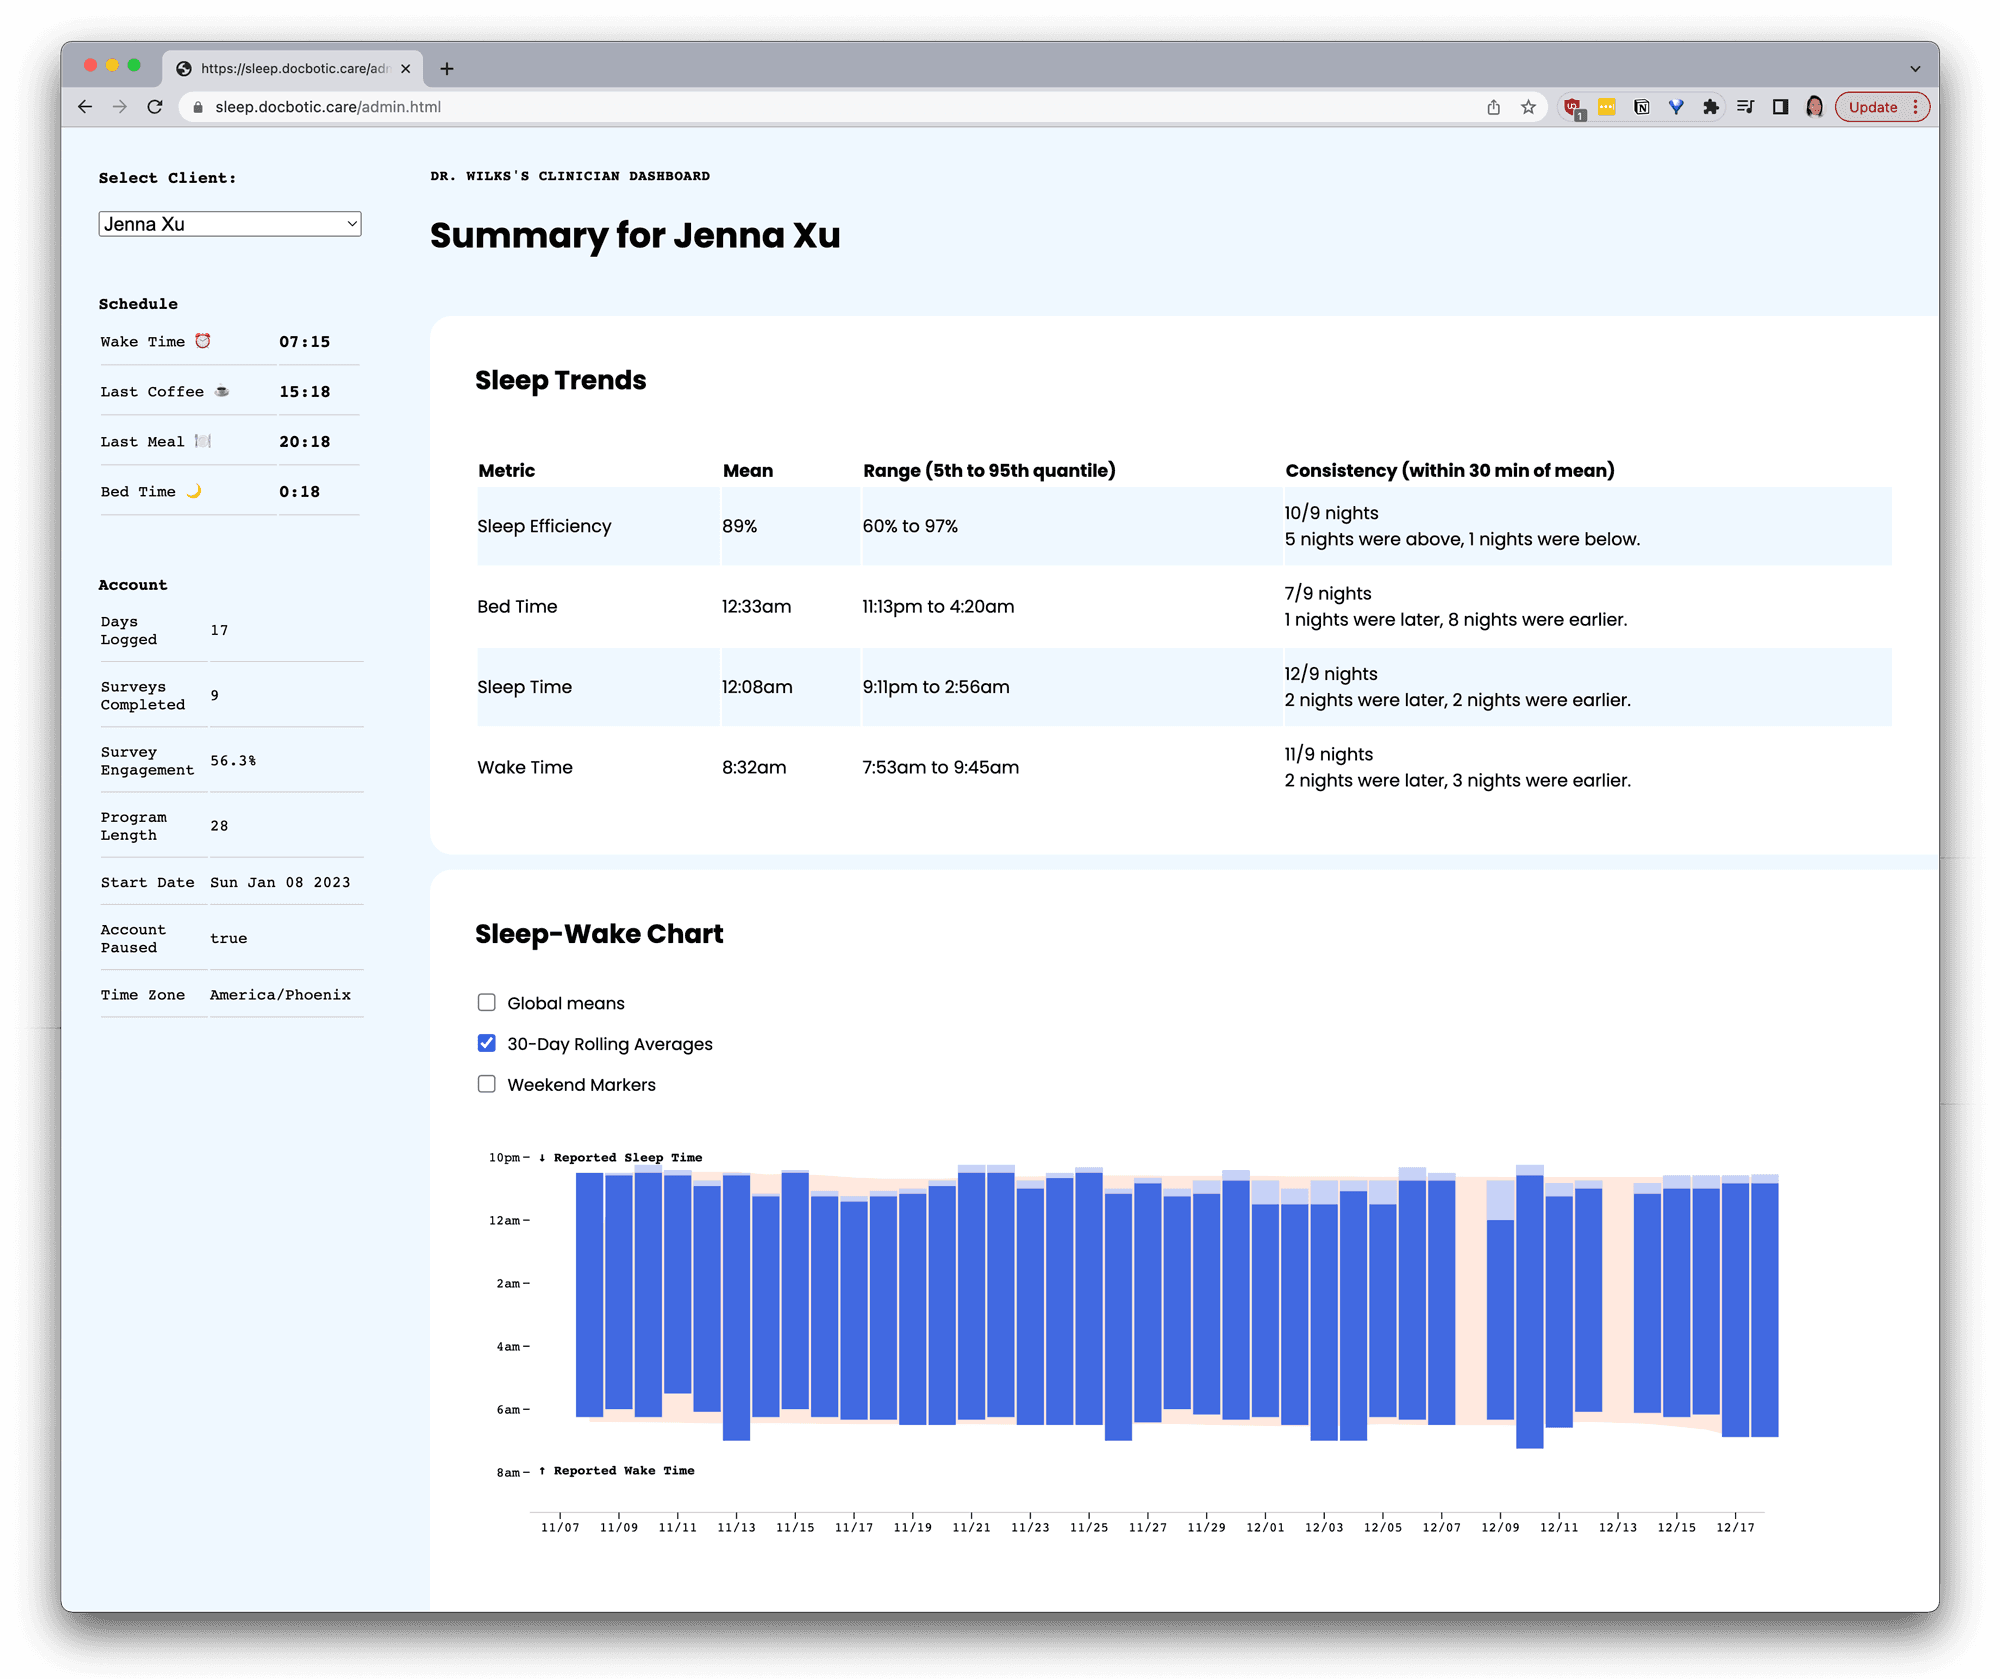2000x1679 pixels.
Task: Open a new browser tab
Action: tap(447, 68)
